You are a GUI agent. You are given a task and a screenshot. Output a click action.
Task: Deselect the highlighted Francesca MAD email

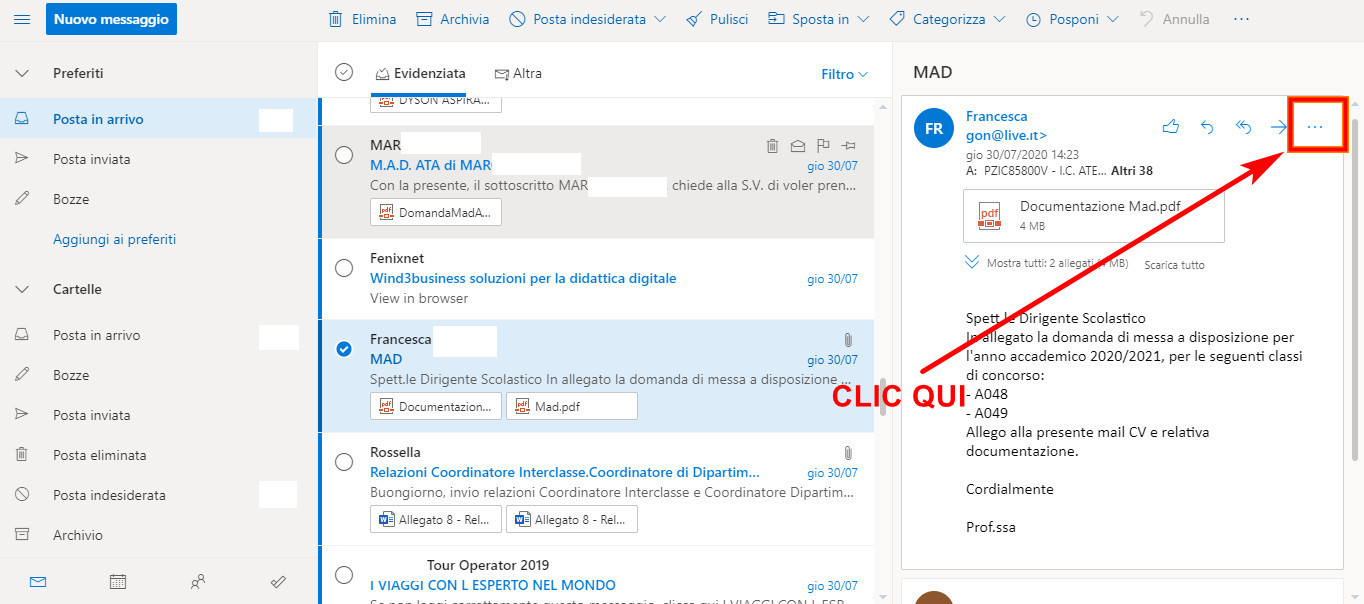coord(344,348)
